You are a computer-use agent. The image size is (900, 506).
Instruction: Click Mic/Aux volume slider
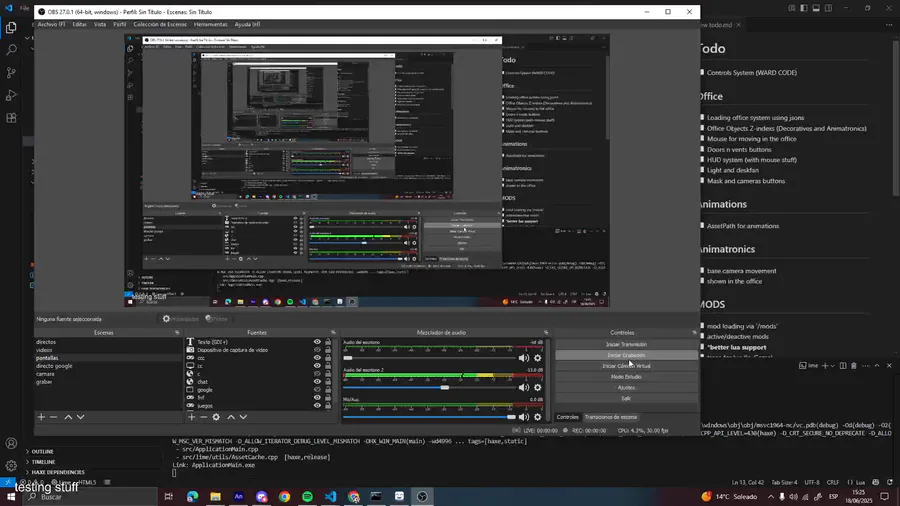429,417
